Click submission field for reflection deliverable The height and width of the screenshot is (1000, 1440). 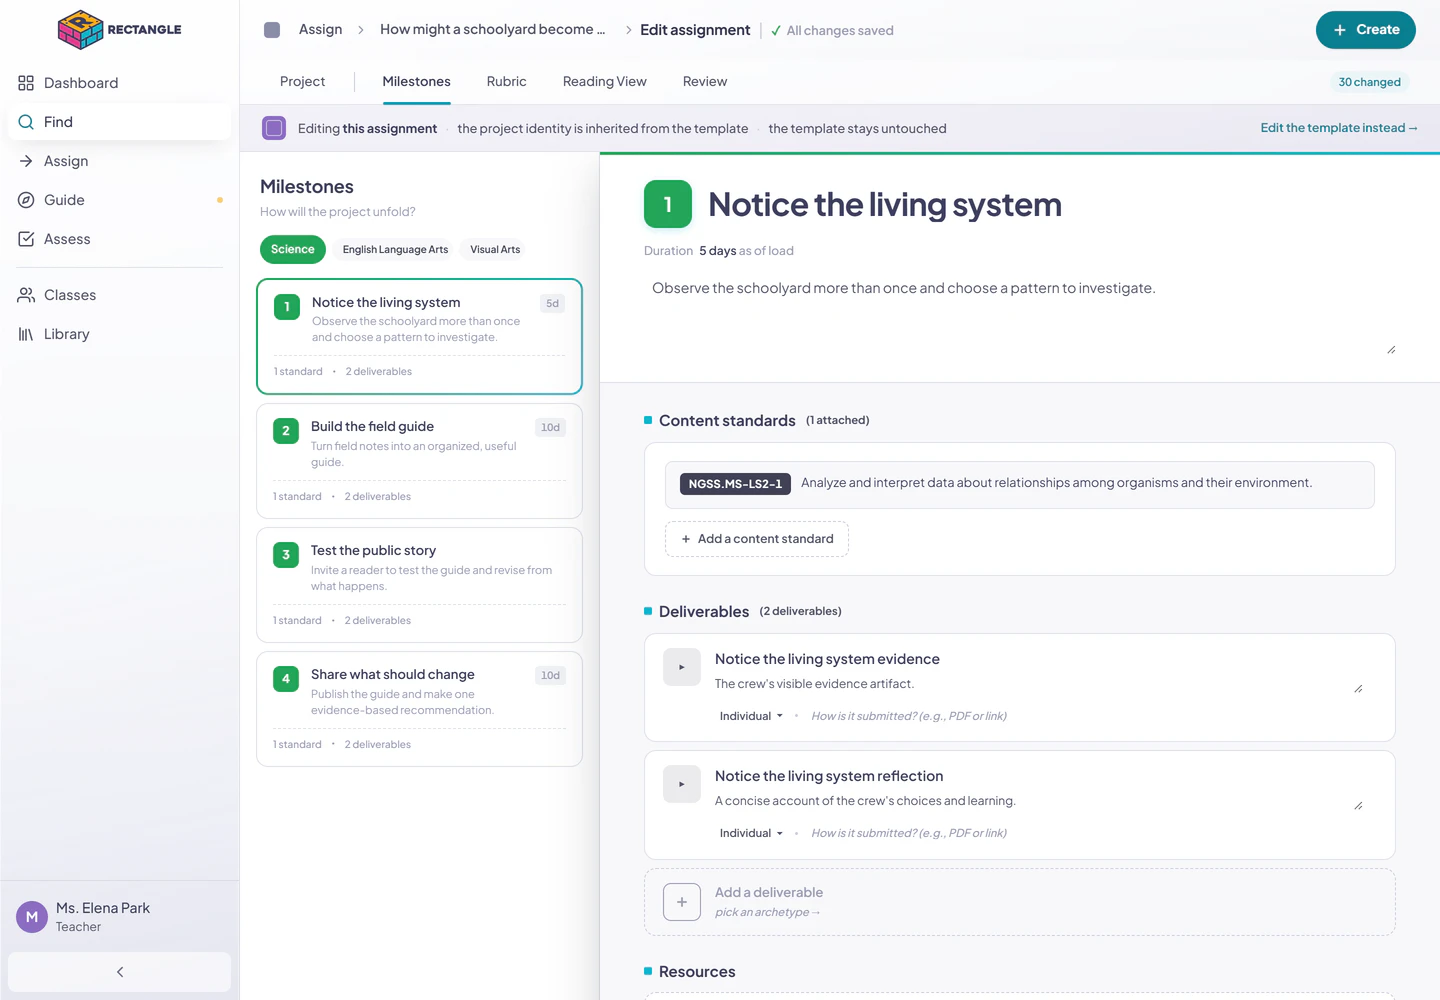pyautogui.click(x=908, y=833)
